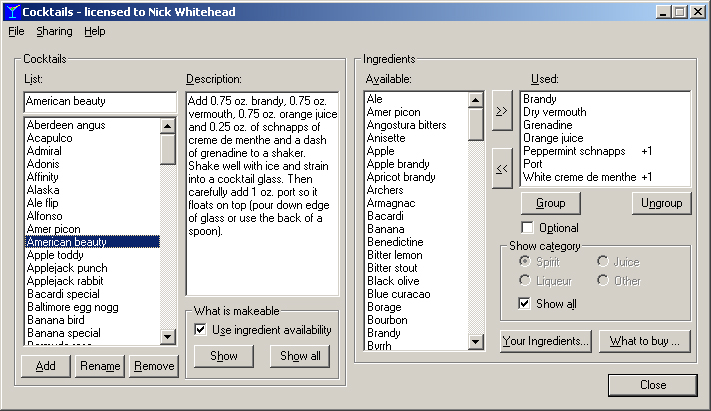
Task: Select Angostura bitters in Available ingredients
Action: [x=416, y=125]
